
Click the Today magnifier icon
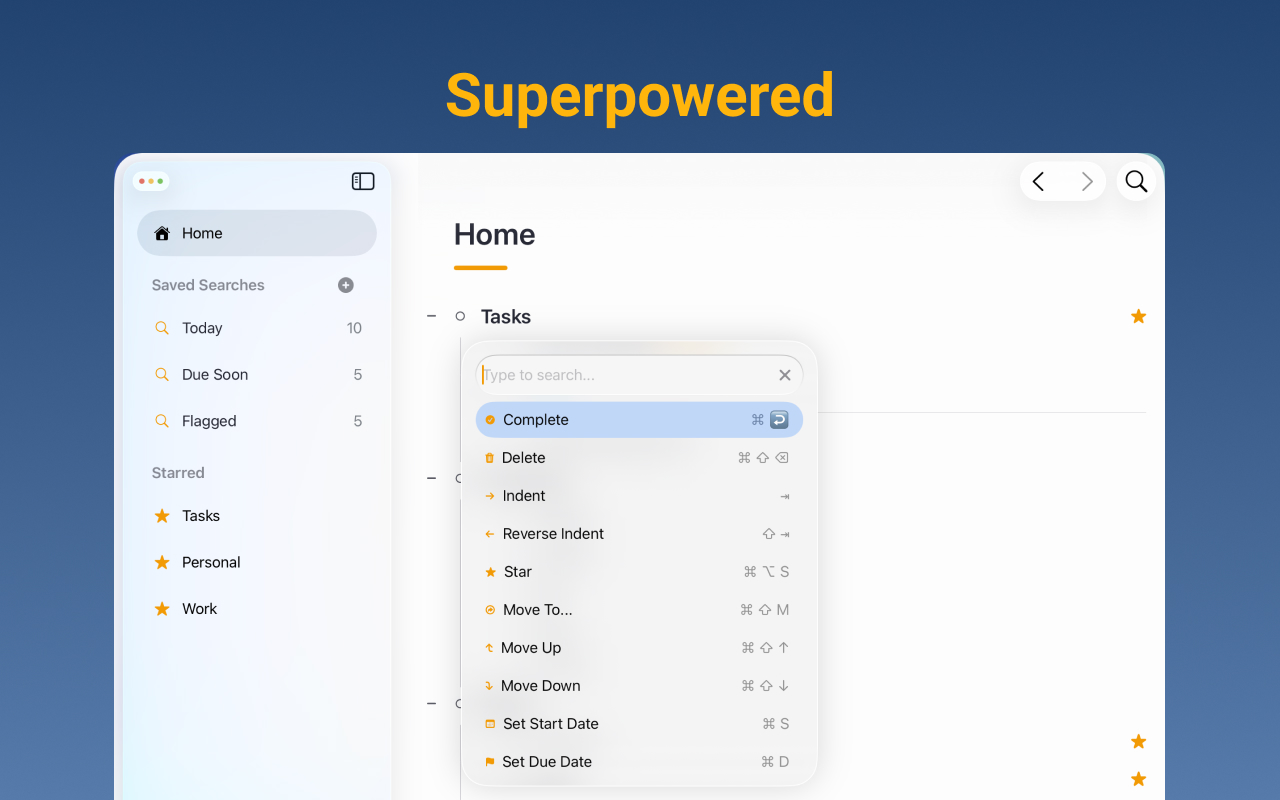162,328
